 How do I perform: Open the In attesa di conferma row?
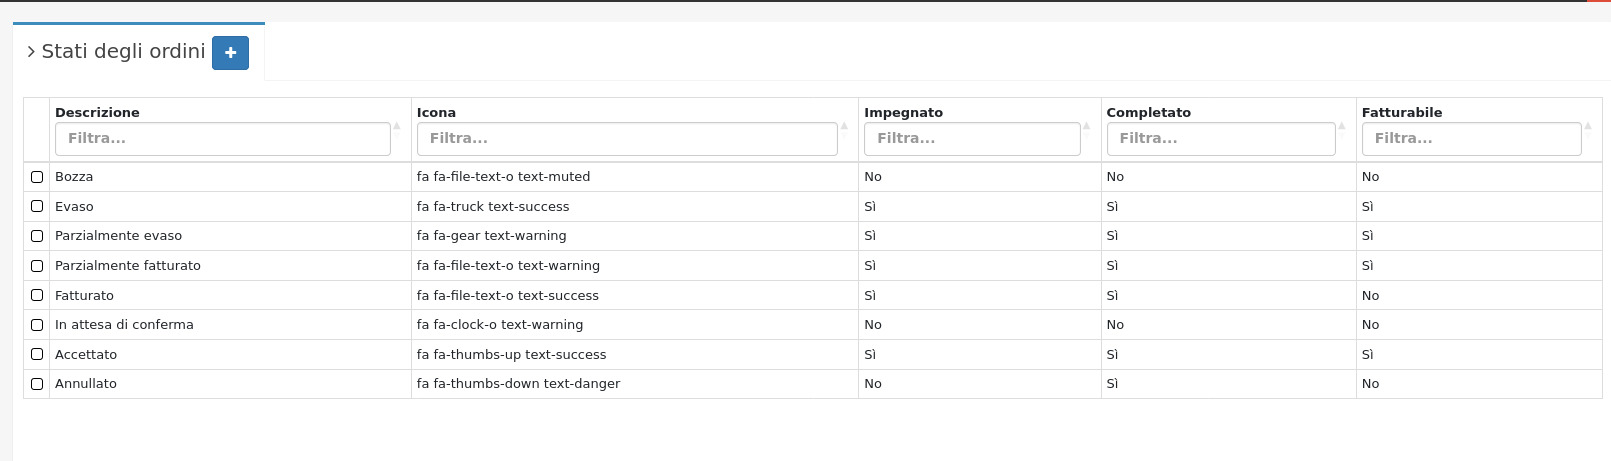tap(124, 325)
